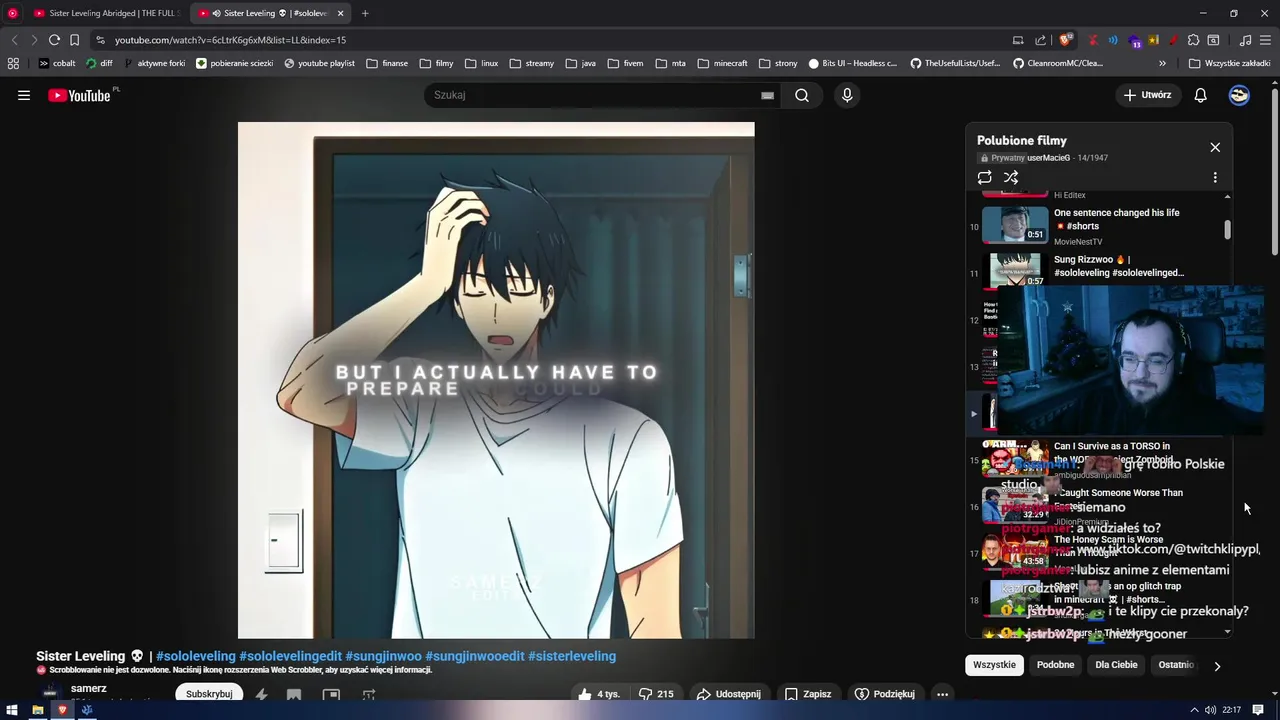The image size is (1280, 720).
Task: Show more filter chips with right arrow
Action: (1217, 666)
